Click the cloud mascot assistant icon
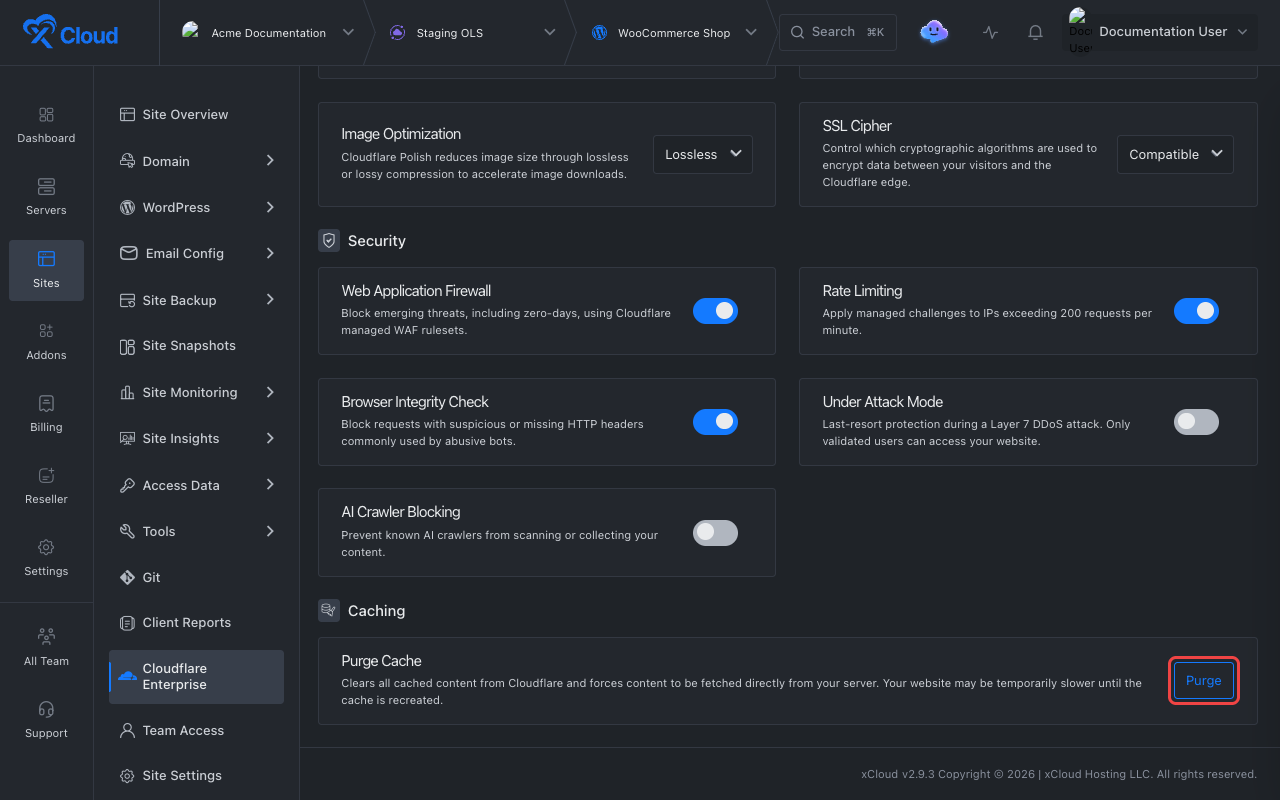Screen dimensions: 1280x800 (x=934, y=32)
